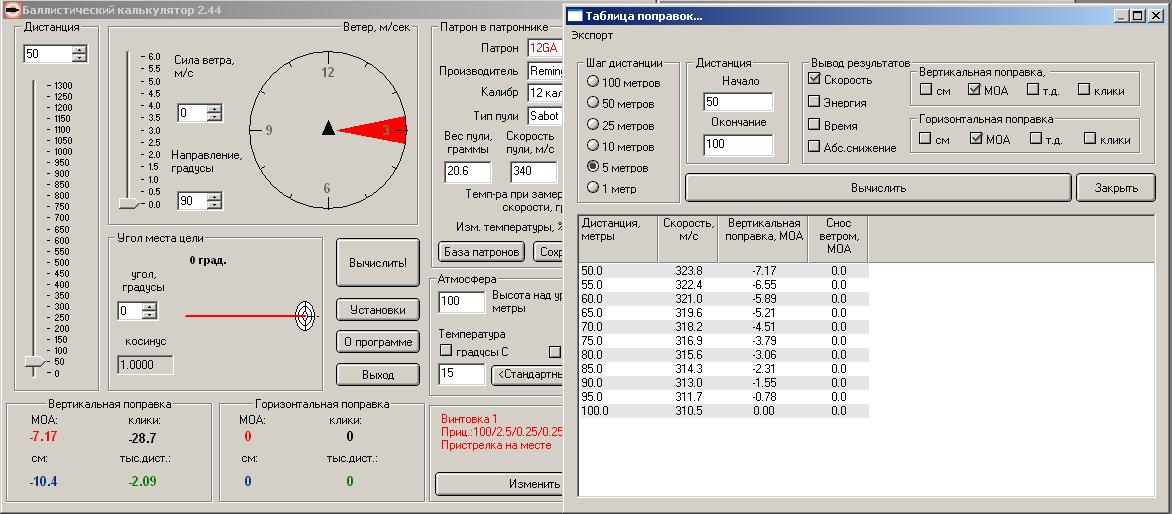Select the 100 метров step radio button
Viewport: 1172px width, 514px height.
pos(594,82)
